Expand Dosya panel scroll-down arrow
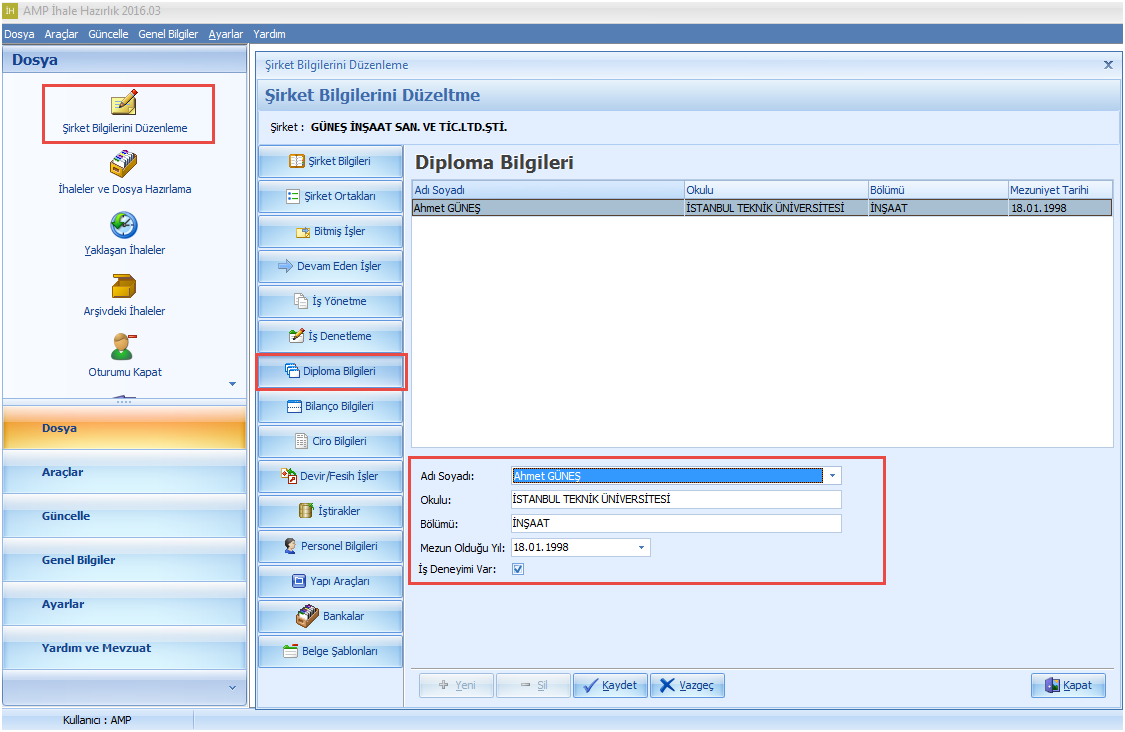 pyautogui.click(x=233, y=384)
